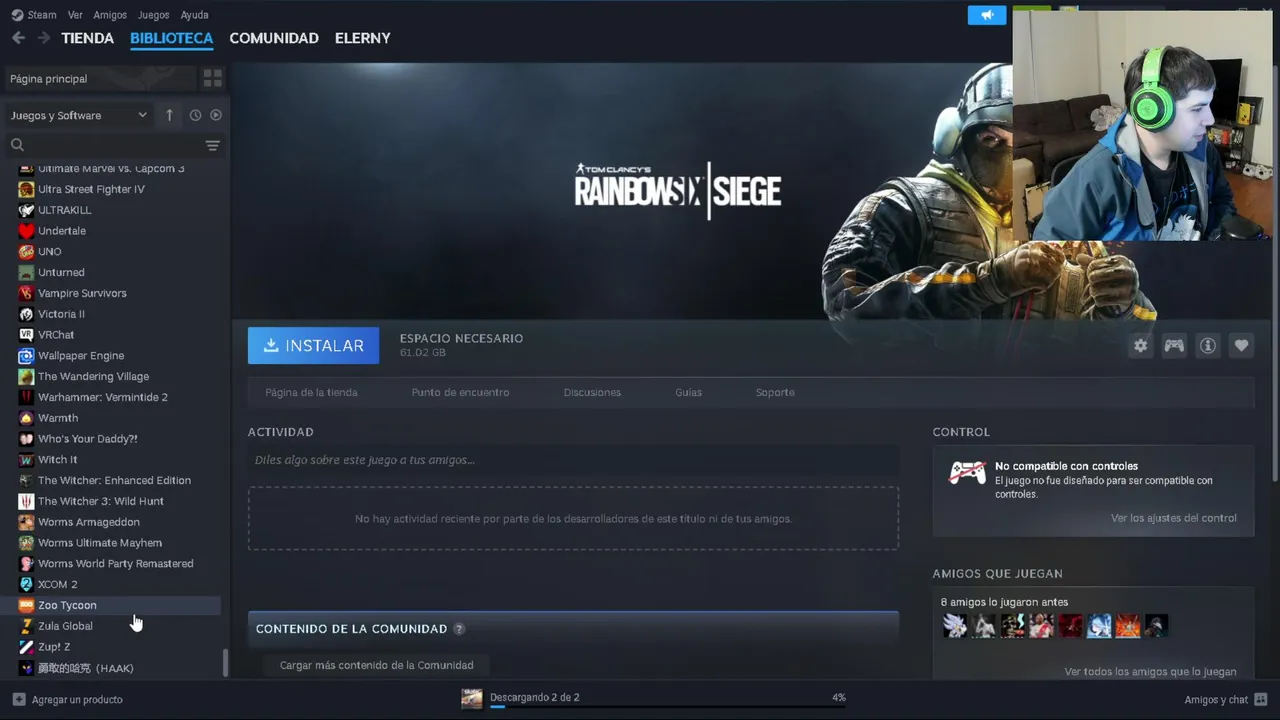Add Rainbow Six Siege to favorites heart
This screenshot has width=1280, height=720.
[x=1241, y=345]
